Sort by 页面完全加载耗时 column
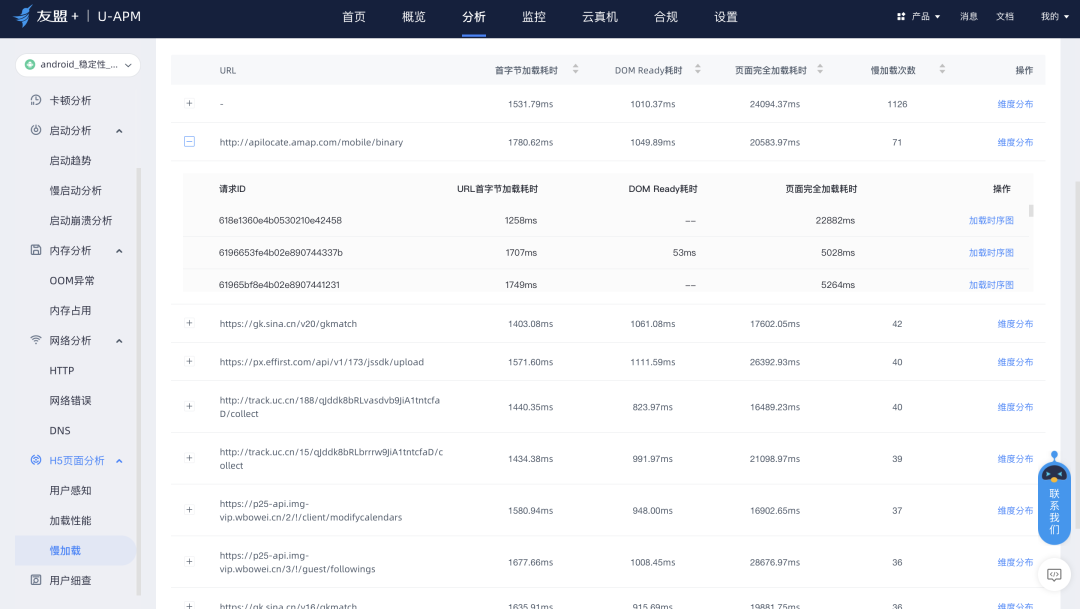 click(820, 69)
